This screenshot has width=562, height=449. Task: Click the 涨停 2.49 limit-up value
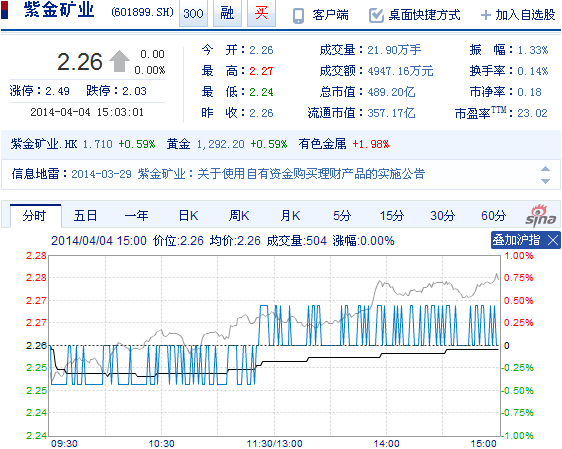click(x=57, y=91)
